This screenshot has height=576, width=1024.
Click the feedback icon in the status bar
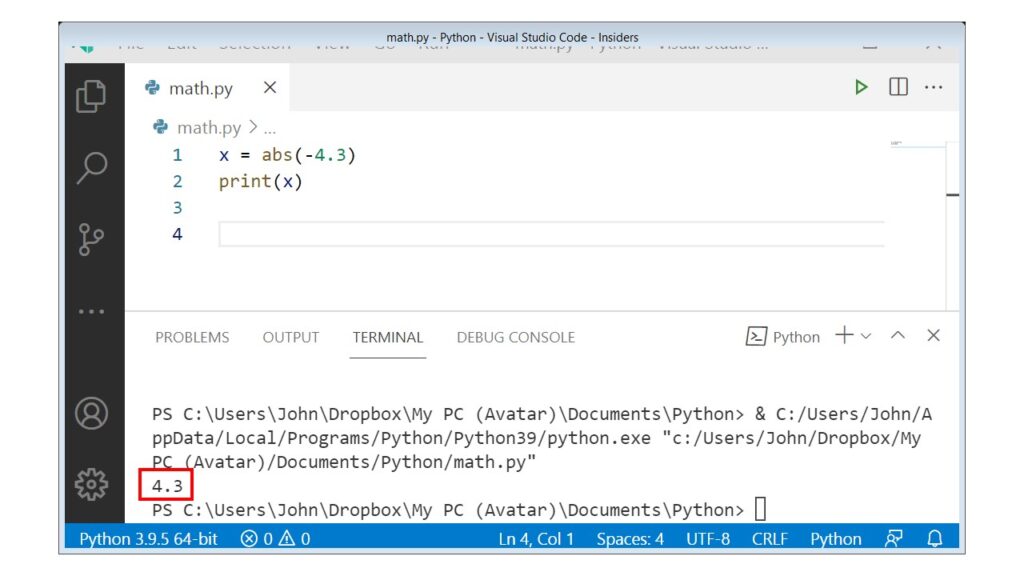pos(893,539)
